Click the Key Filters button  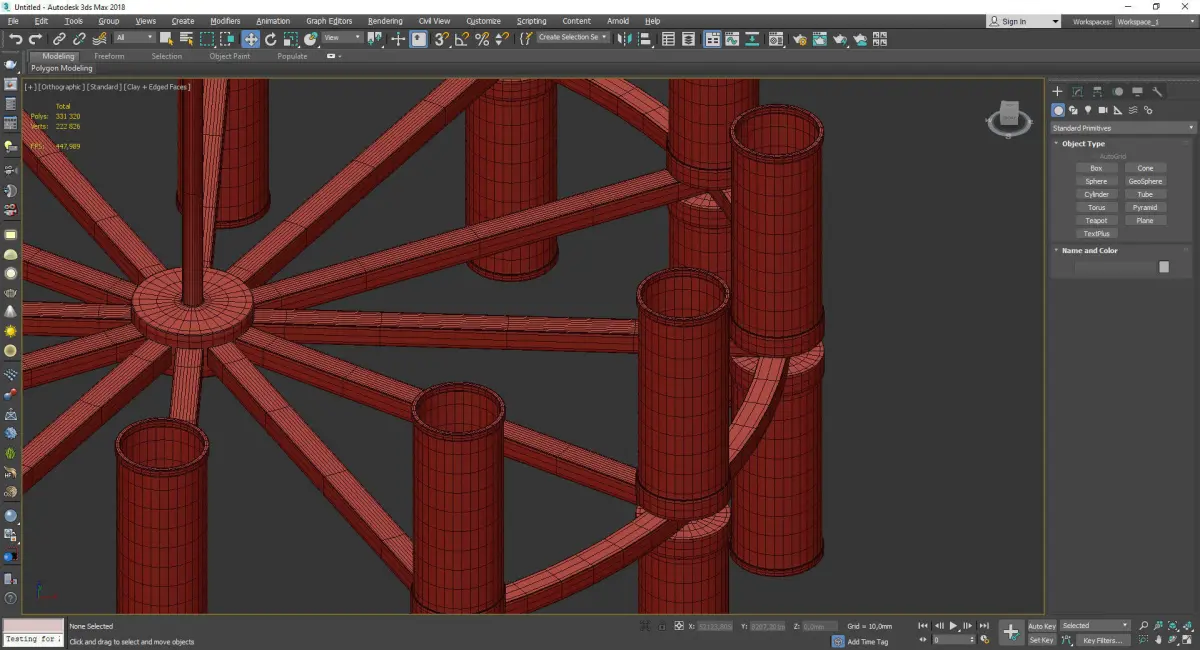(x=1102, y=640)
